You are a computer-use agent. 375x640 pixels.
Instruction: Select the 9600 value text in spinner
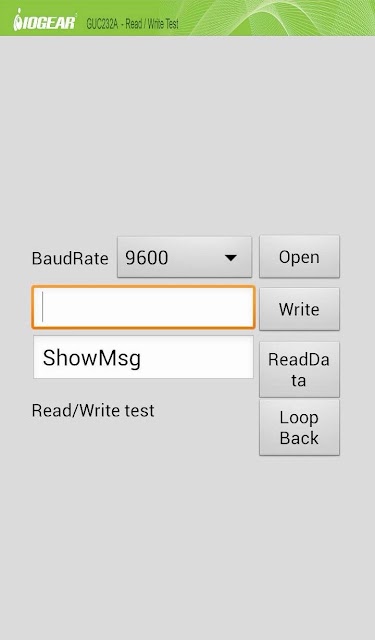coord(146,258)
